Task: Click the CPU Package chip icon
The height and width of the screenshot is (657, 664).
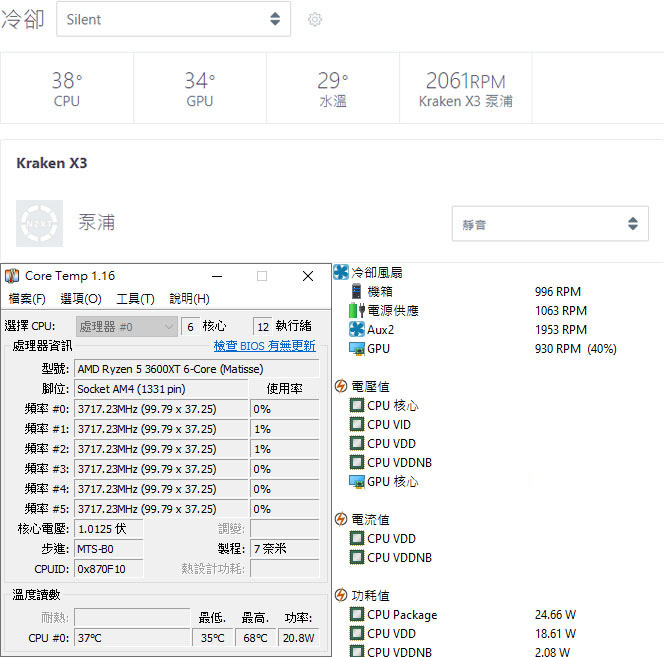Action: point(357,614)
